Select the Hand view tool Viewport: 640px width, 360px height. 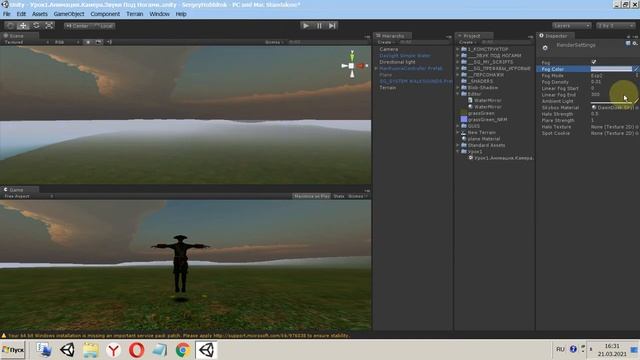pyautogui.click(x=10, y=26)
